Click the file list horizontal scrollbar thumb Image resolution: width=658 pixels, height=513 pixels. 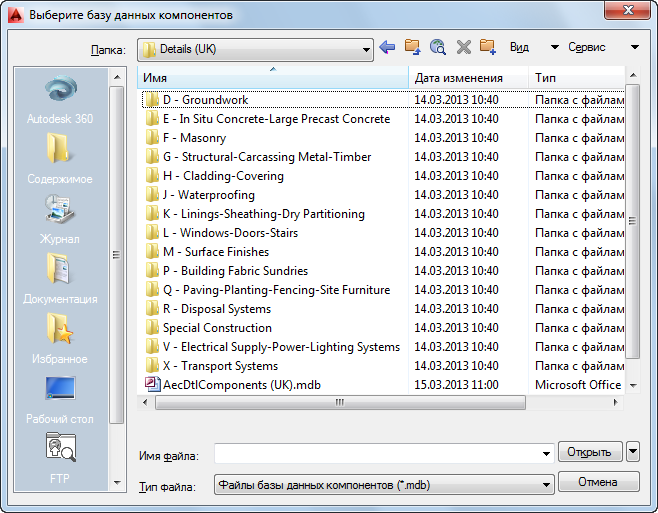pyautogui.click(x=340, y=402)
